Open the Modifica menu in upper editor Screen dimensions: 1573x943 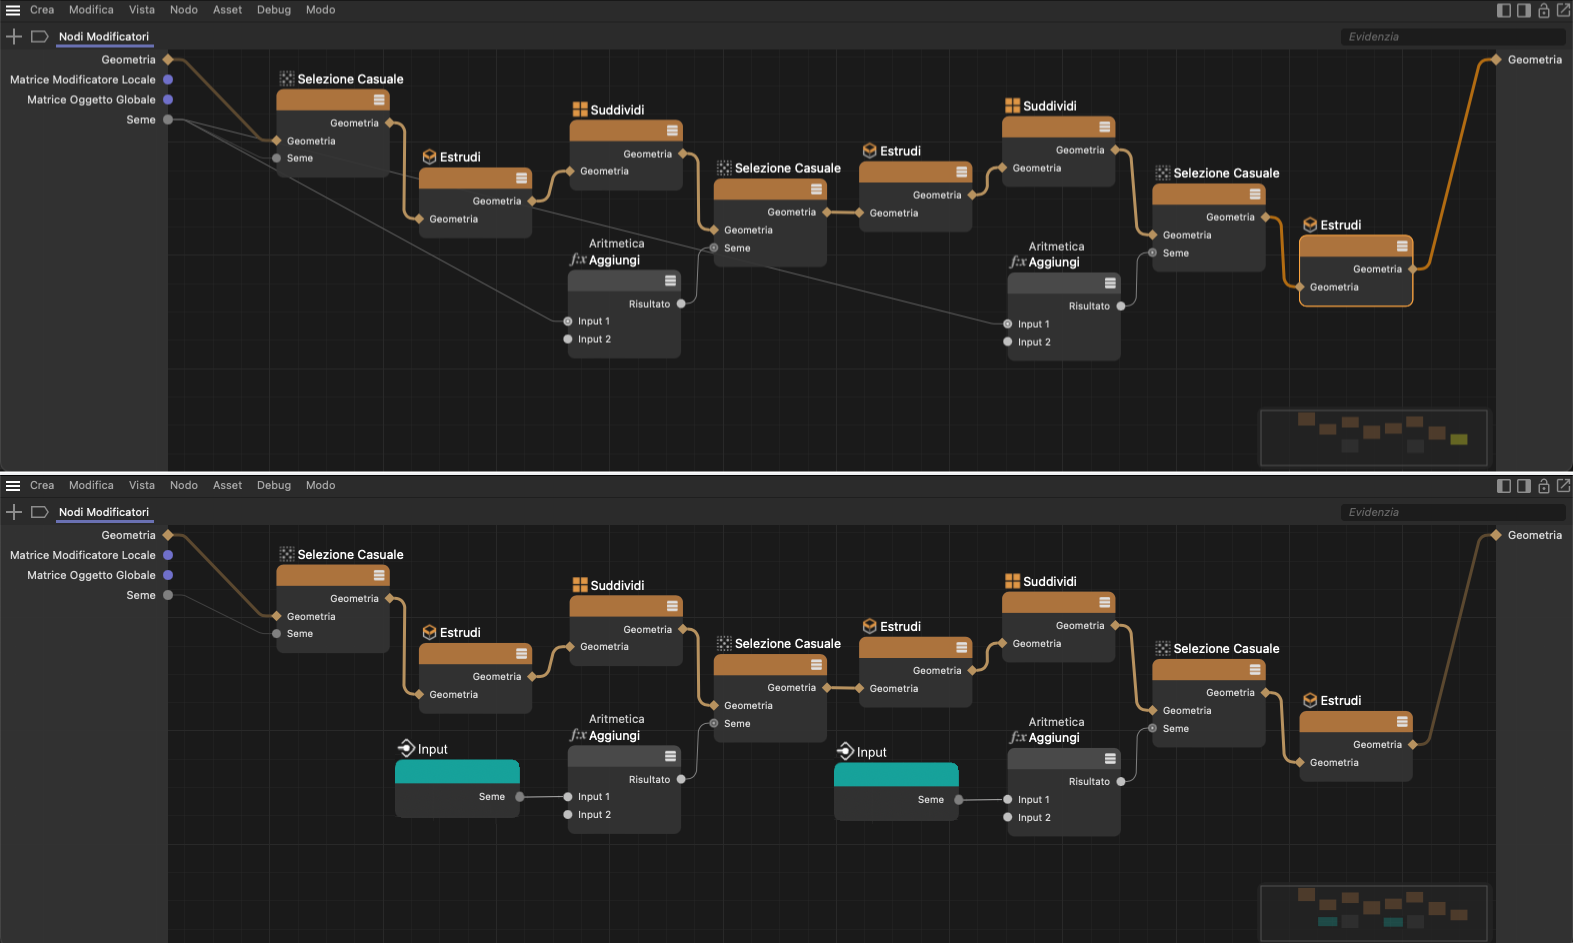coord(91,10)
